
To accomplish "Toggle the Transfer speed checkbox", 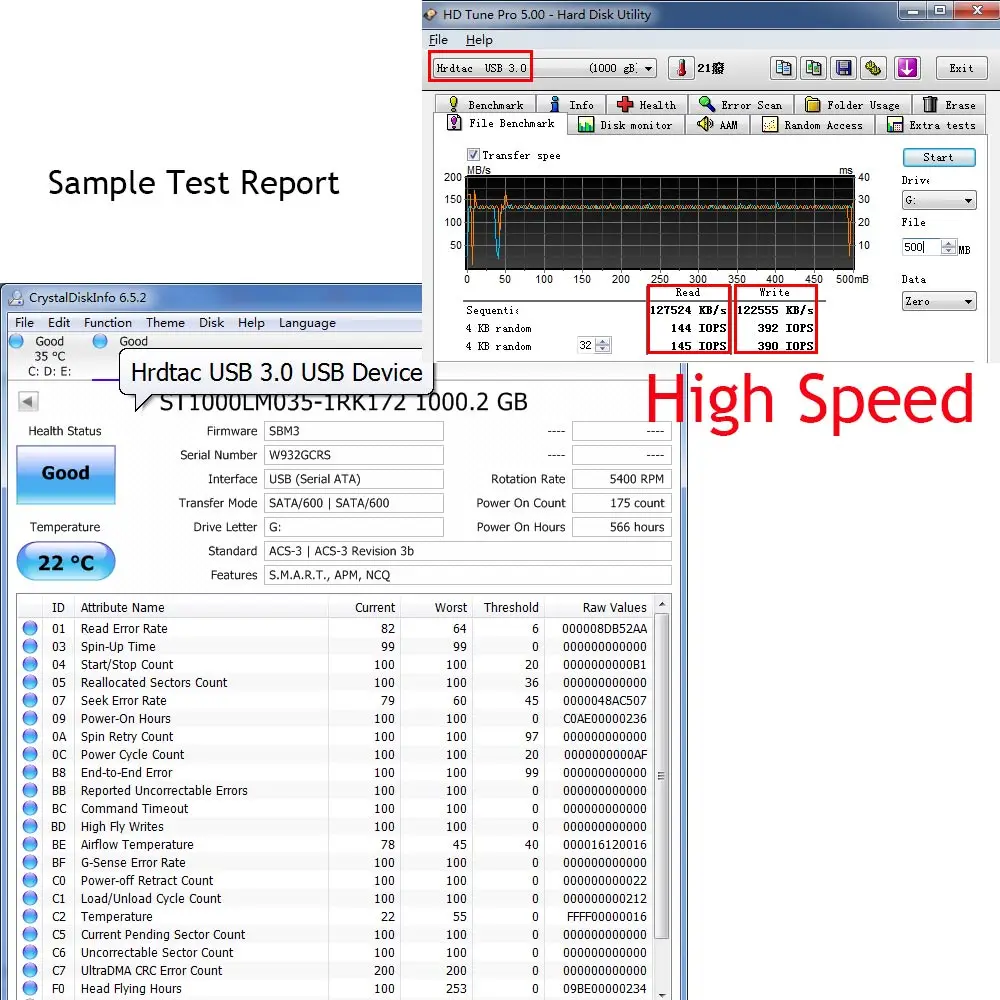I will [473, 154].
